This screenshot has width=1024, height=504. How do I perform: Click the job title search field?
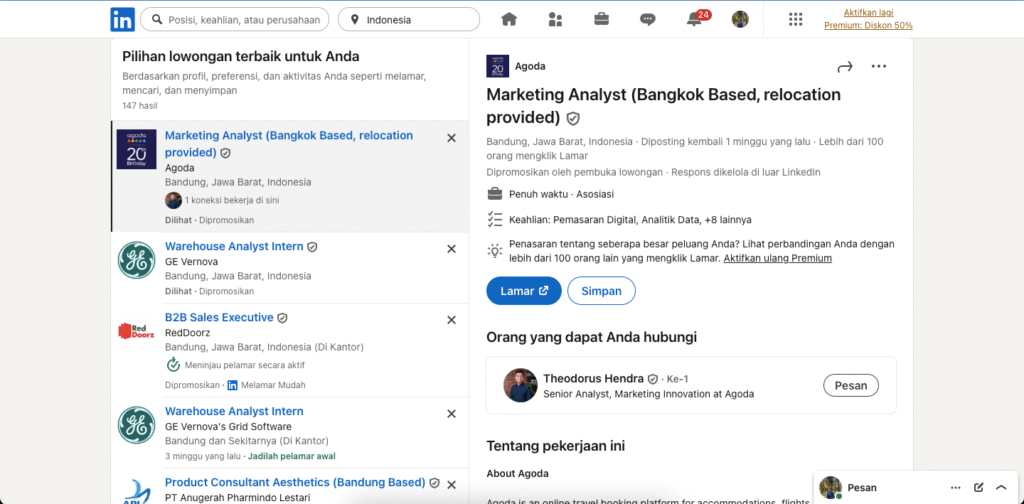tap(235, 20)
